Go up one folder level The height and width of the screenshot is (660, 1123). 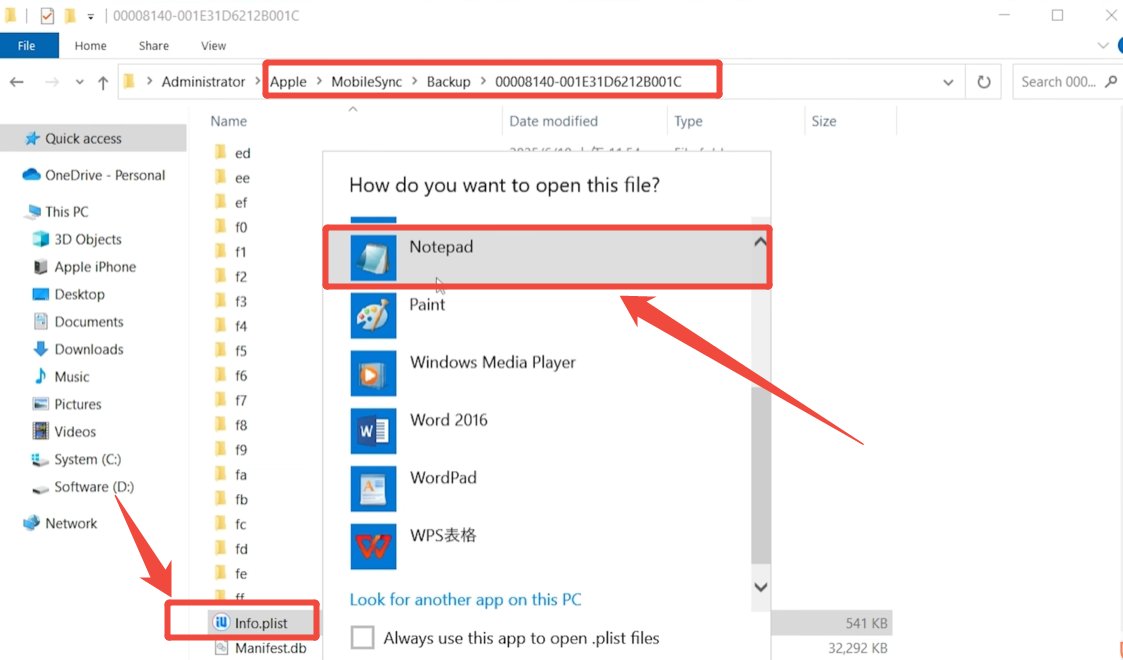[x=103, y=82]
